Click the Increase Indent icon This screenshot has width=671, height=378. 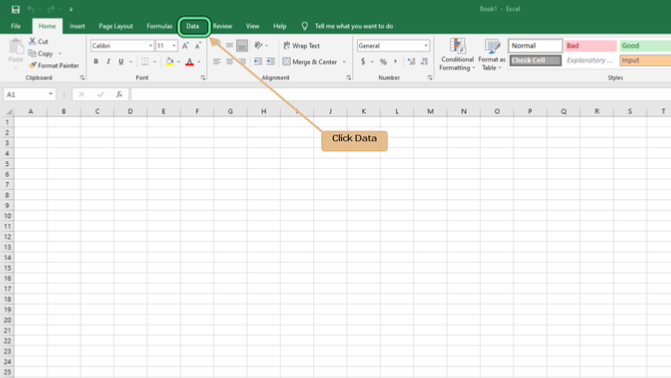pyautogui.click(x=270, y=62)
